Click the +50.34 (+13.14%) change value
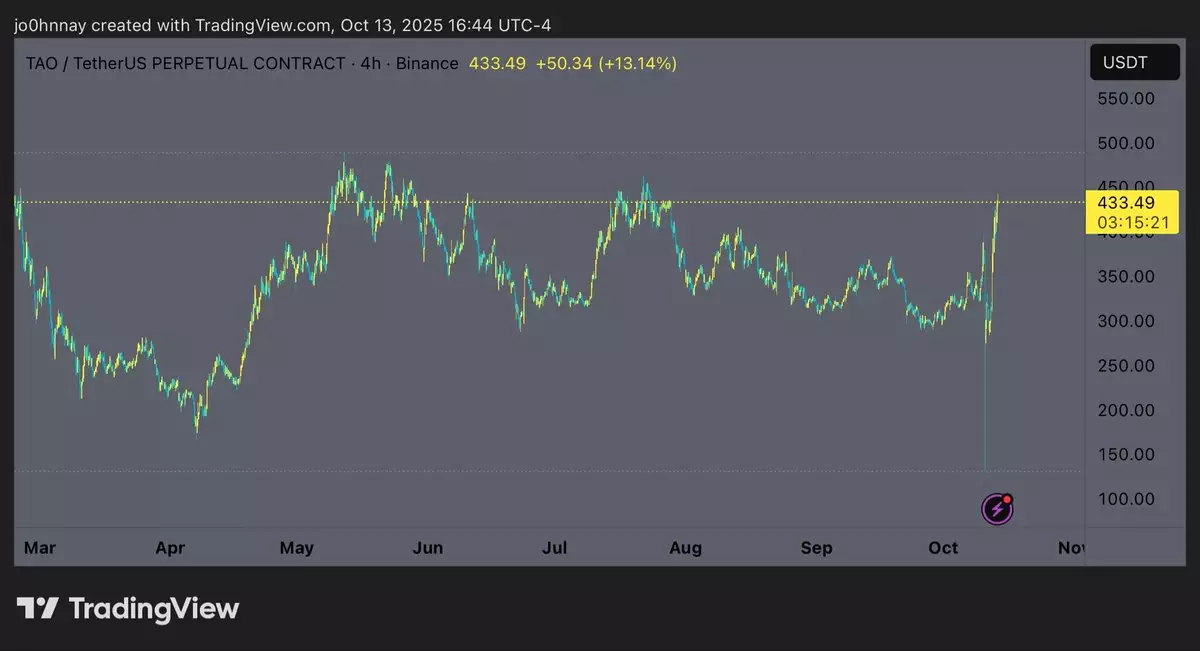Image resolution: width=1200 pixels, height=651 pixels. click(x=606, y=64)
